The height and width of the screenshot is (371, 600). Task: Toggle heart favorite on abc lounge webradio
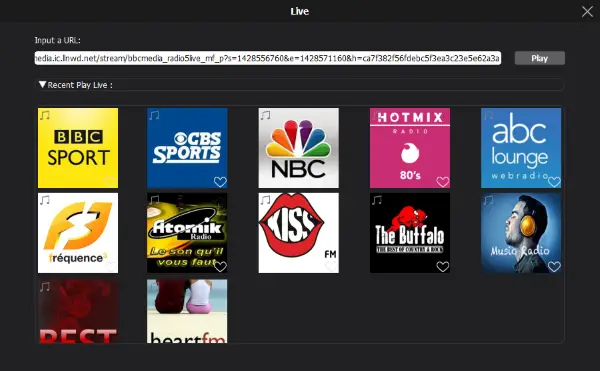554,182
